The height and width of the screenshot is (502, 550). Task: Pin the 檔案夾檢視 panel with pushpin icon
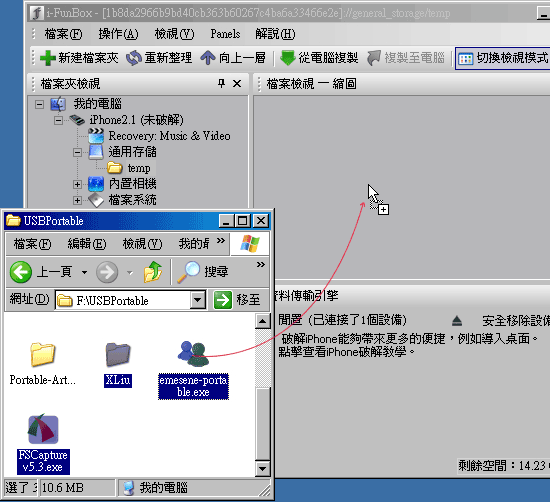point(221,83)
